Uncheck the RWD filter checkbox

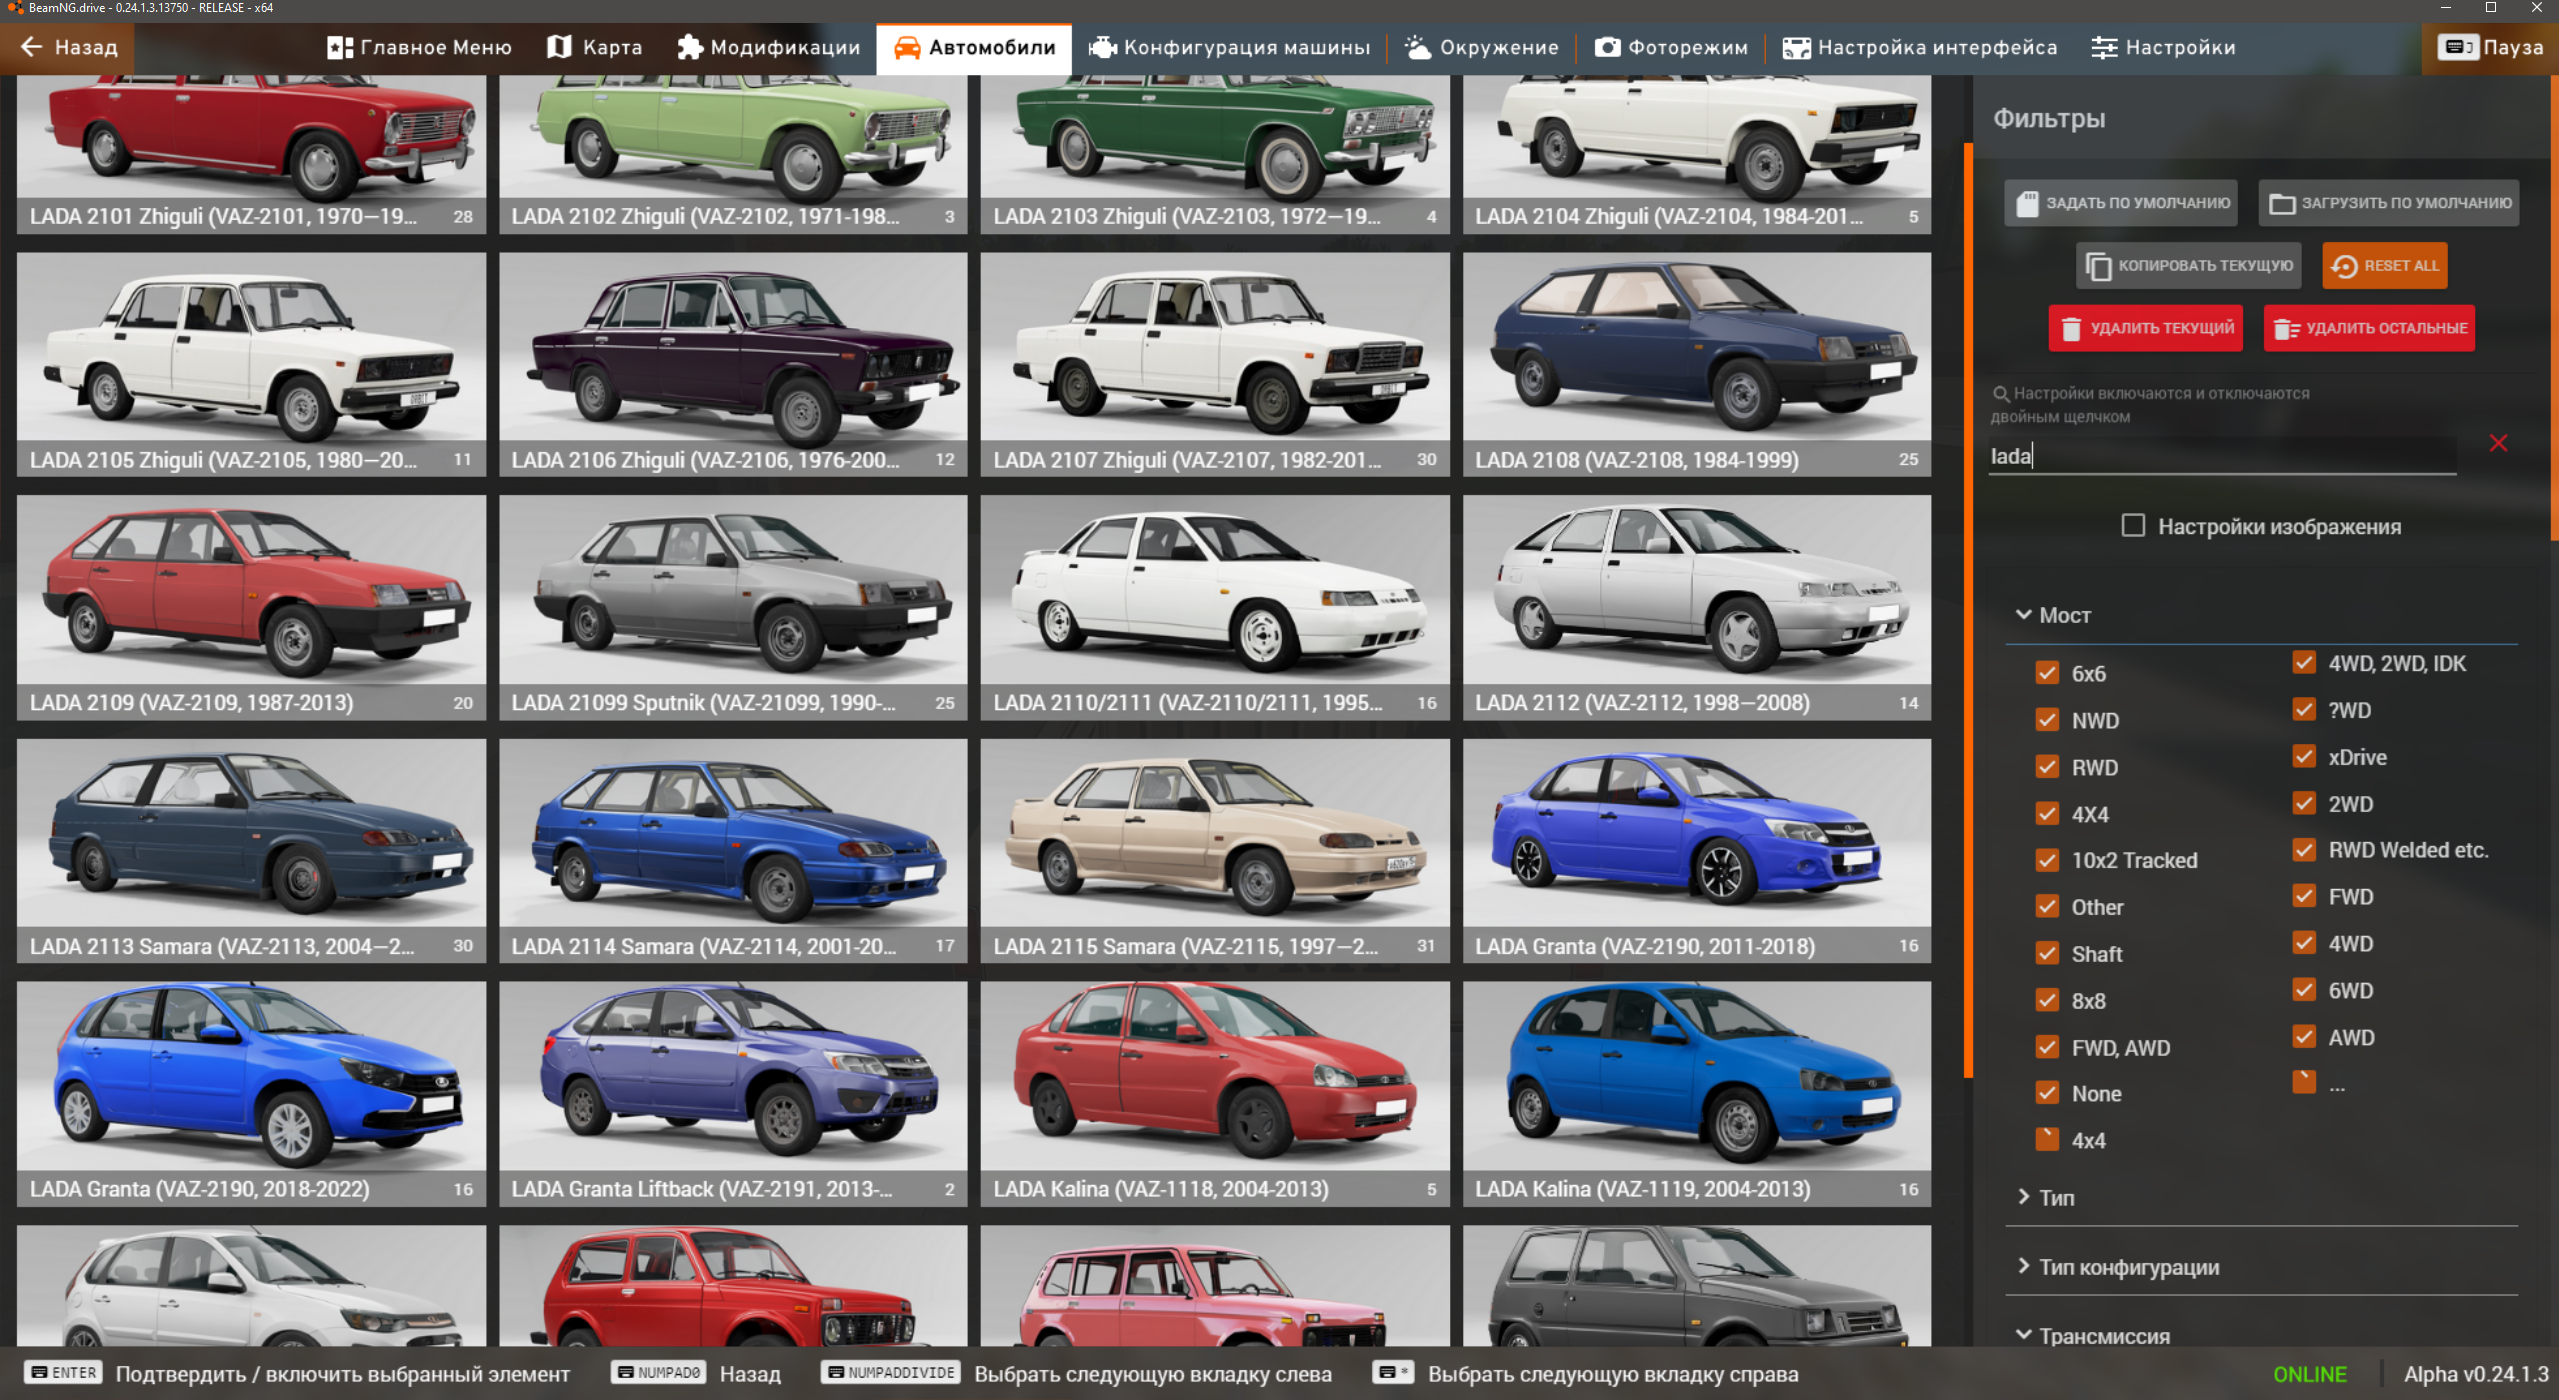click(2047, 767)
